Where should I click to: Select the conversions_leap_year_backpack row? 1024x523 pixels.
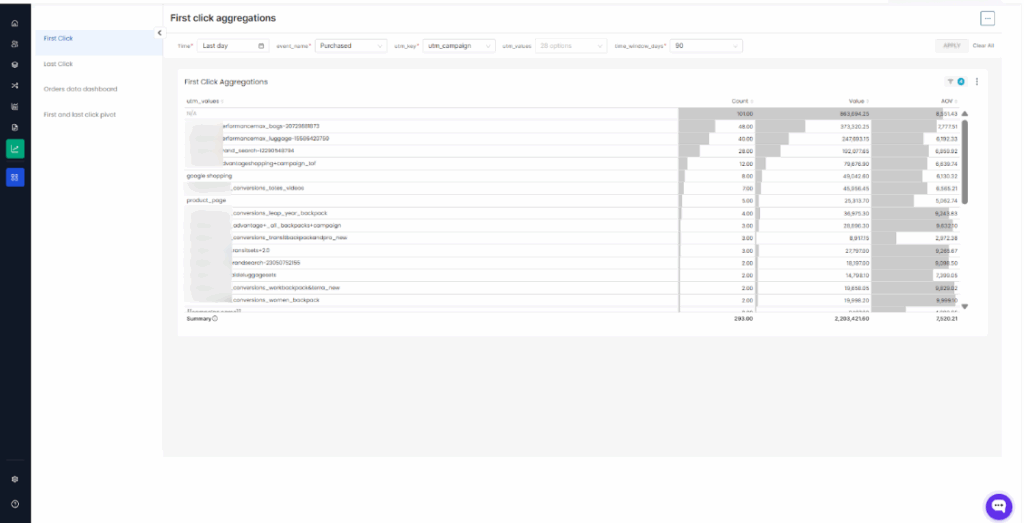pos(572,213)
